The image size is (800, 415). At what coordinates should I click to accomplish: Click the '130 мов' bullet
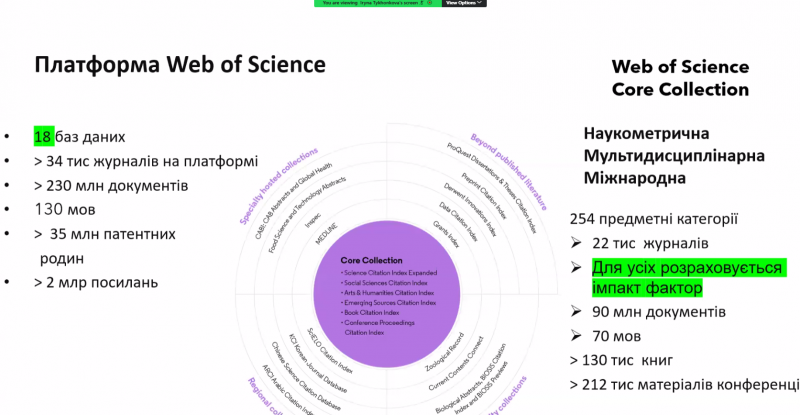pyautogui.click(x=65, y=209)
